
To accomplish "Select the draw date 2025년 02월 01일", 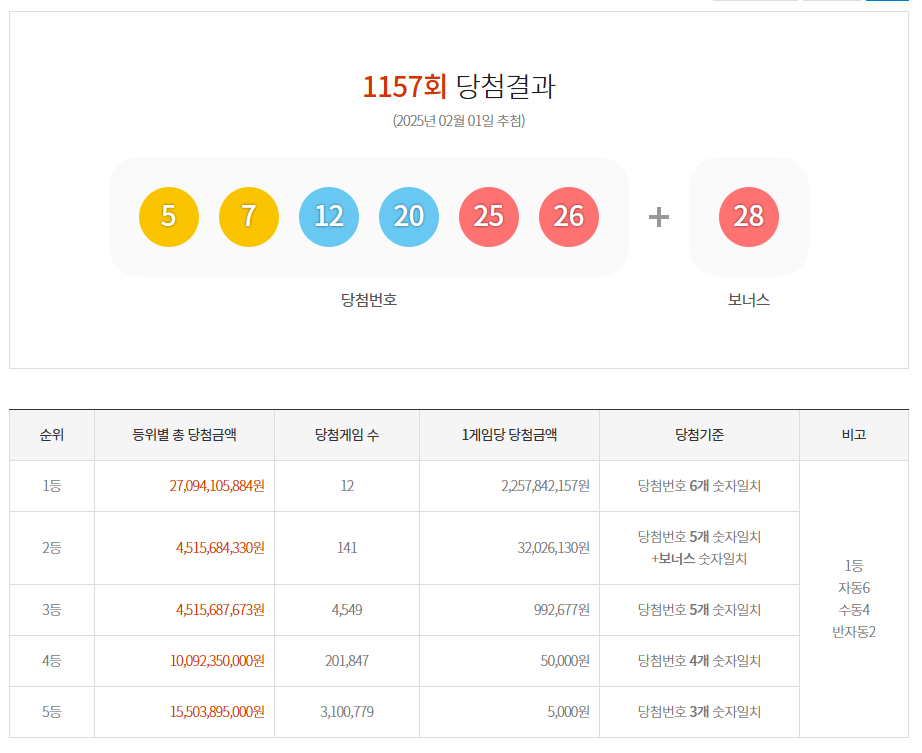I will 463,123.
